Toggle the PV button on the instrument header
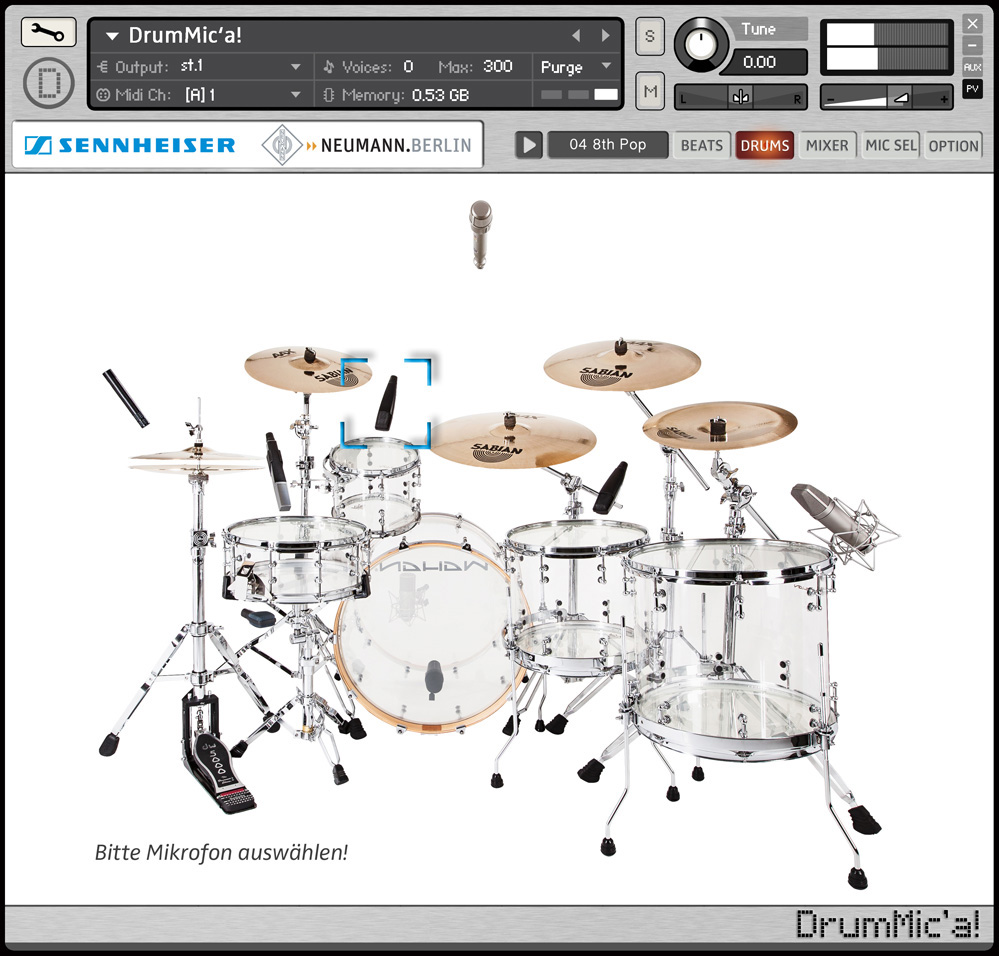The width and height of the screenshot is (999, 956). [x=974, y=90]
